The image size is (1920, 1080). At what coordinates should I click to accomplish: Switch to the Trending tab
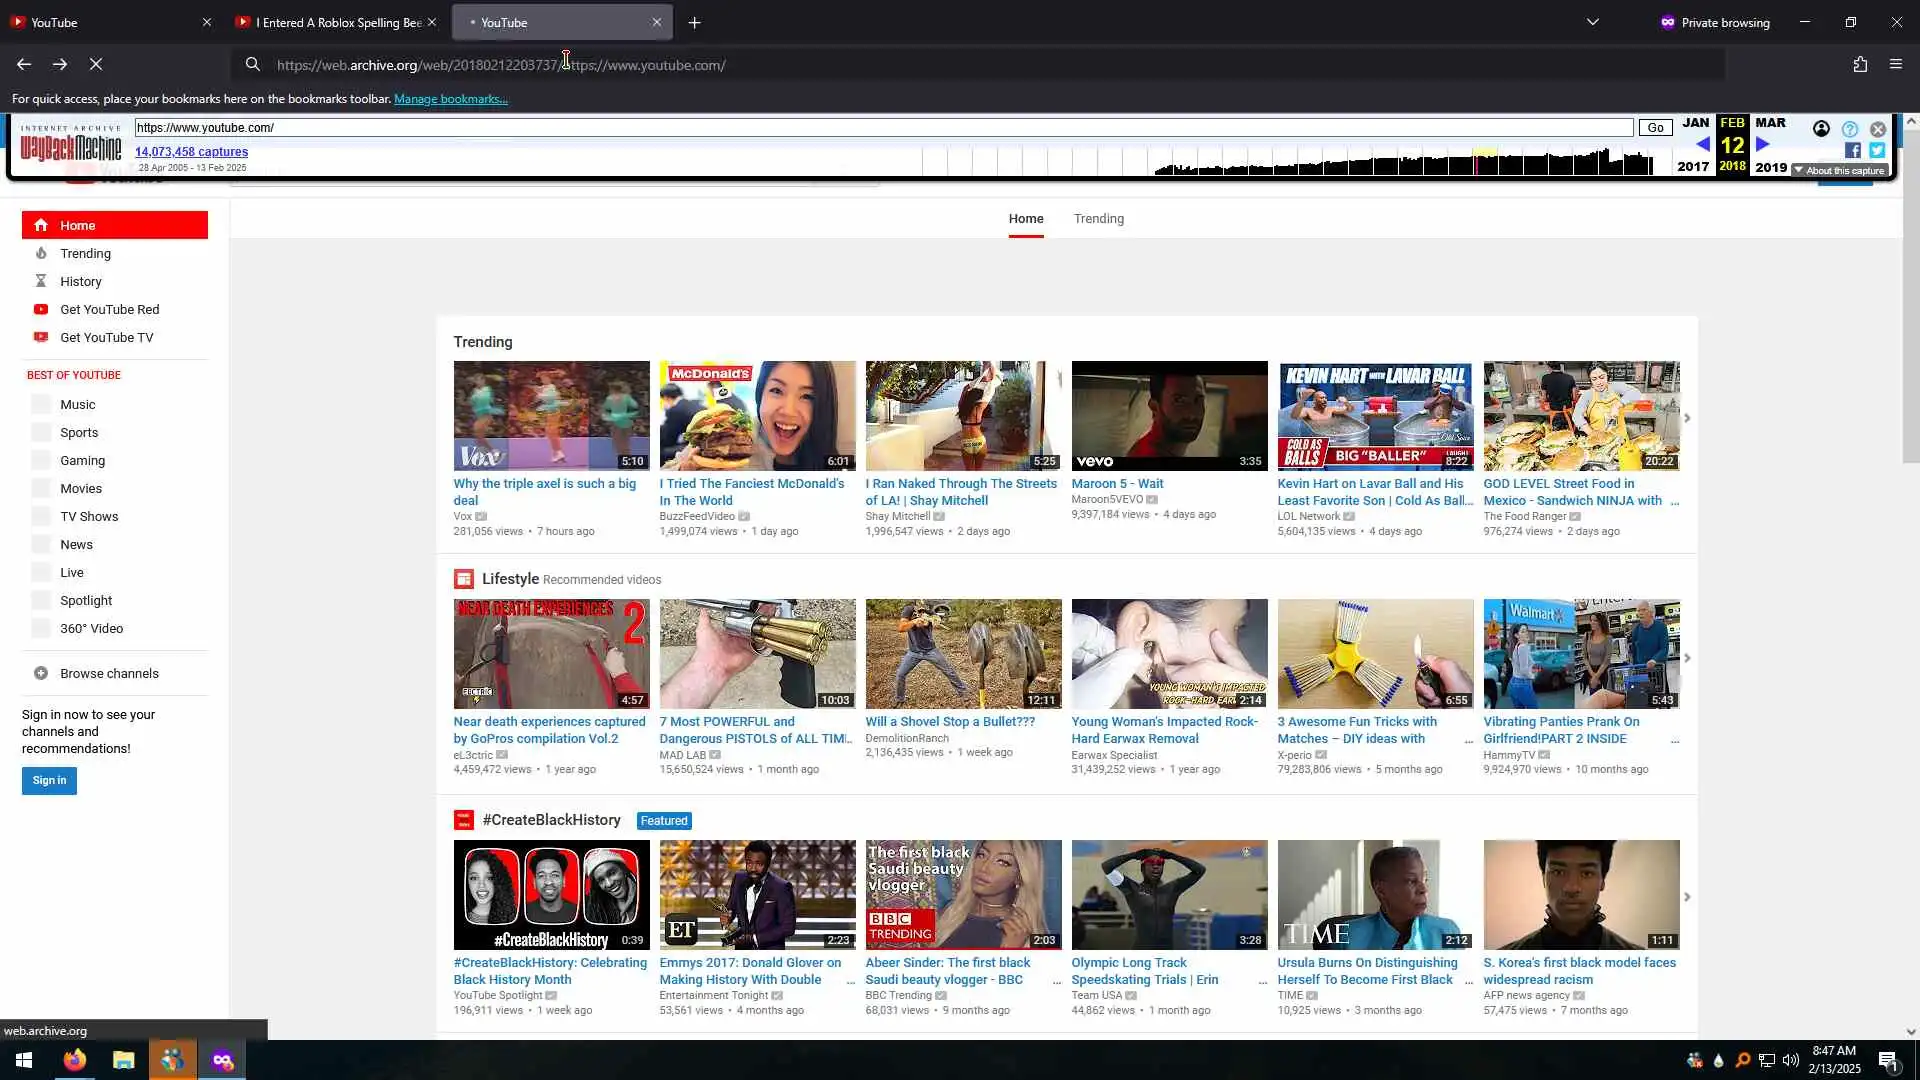[x=1098, y=219]
